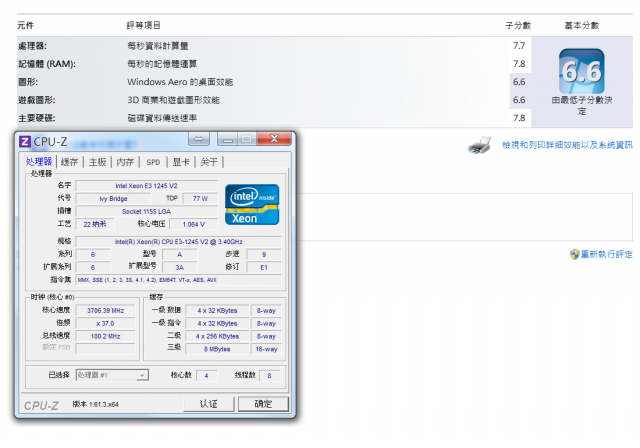Open the 处理器 #1 selection dropdown
The width and height of the screenshot is (640, 448).
(112, 375)
